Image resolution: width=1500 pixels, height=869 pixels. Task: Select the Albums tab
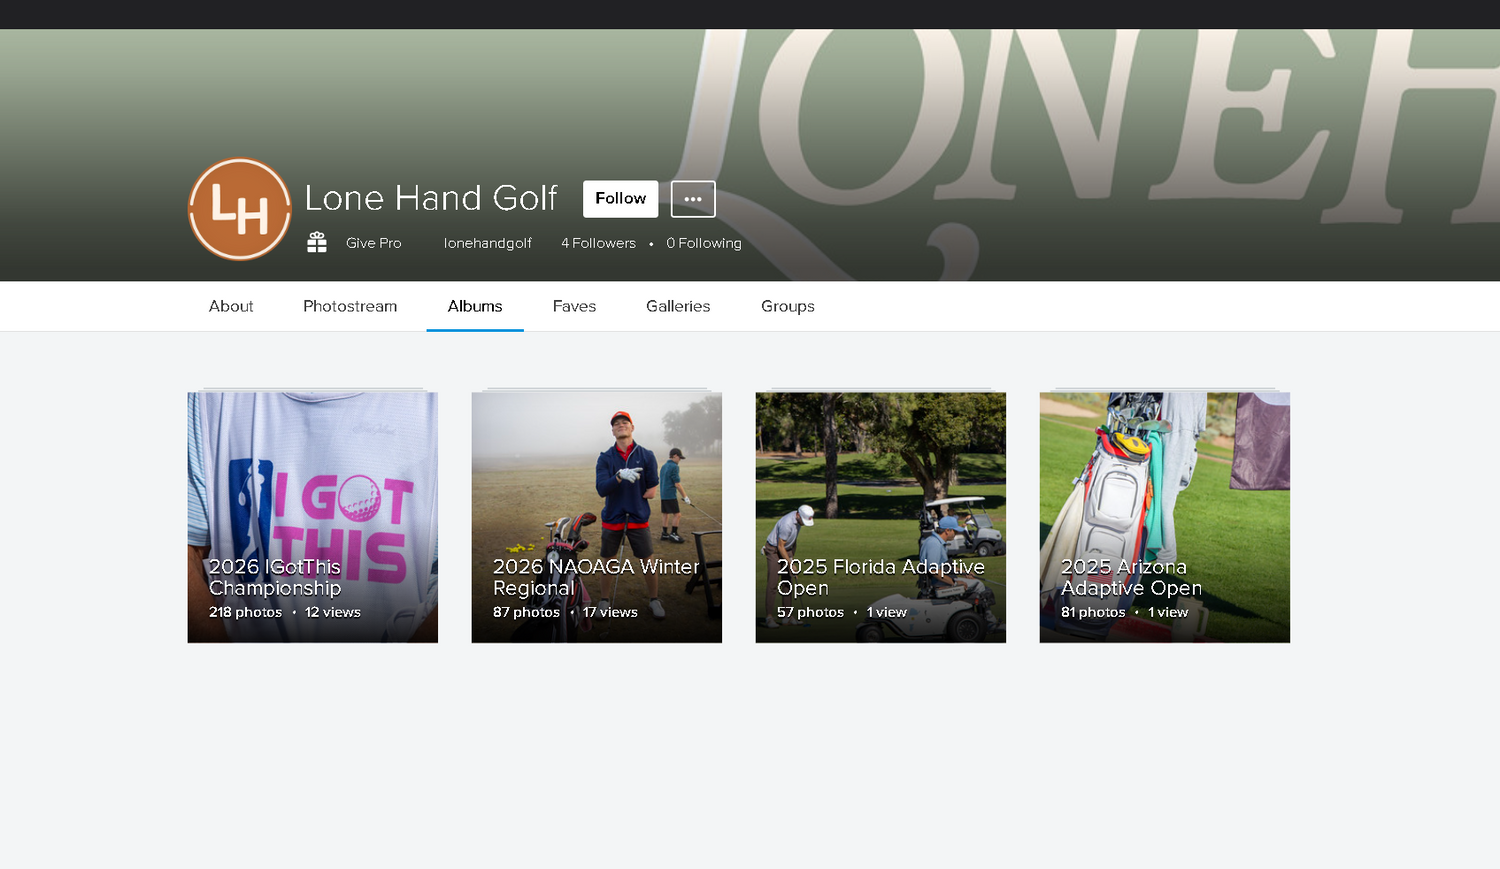[x=475, y=306]
